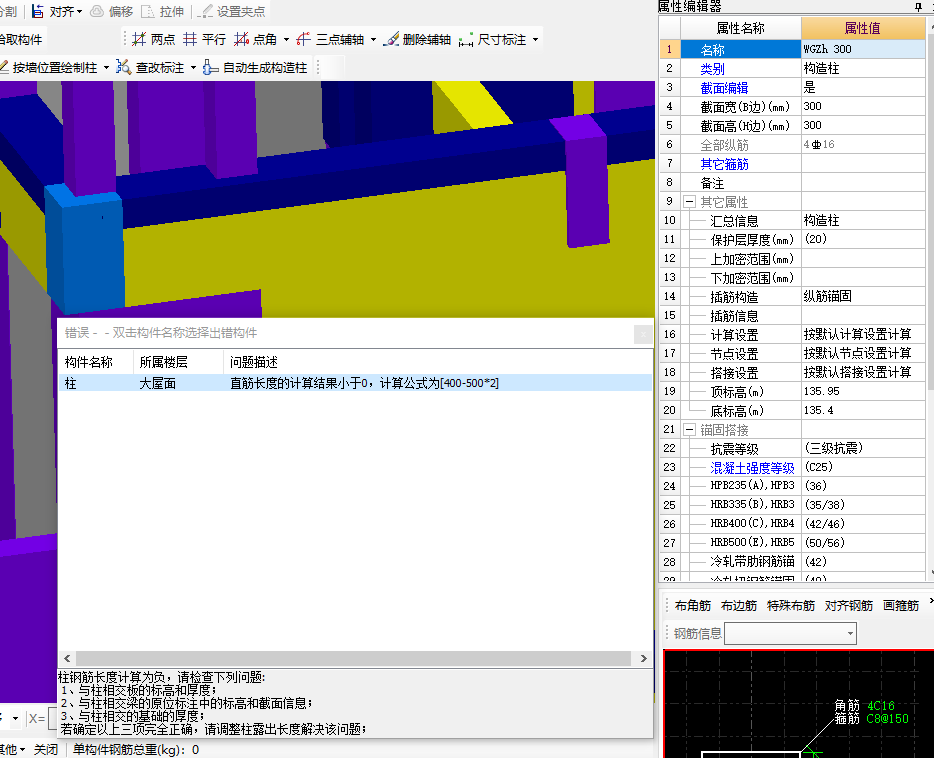Screen dimensions: 934x758
Task: Select the 平行 parallel axis tool
Action: click(204, 39)
